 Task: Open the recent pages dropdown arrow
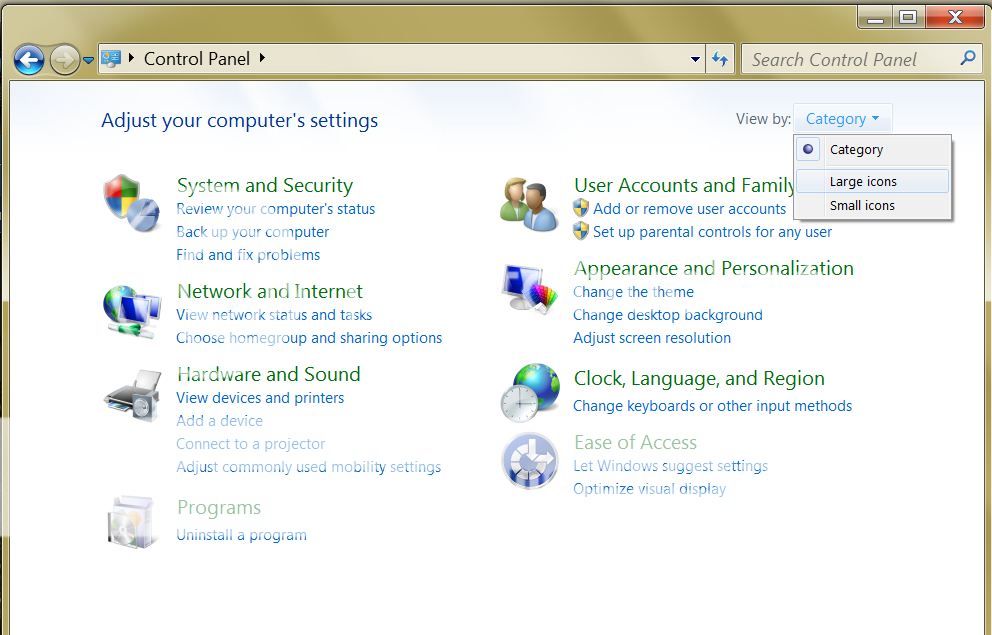[x=89, y=60]
